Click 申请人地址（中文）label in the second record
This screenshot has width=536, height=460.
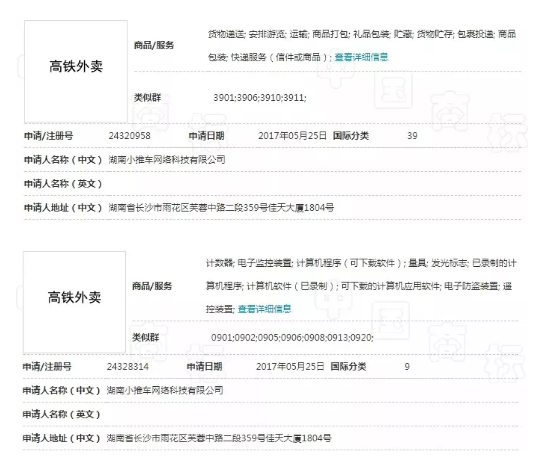click(61, 438)
